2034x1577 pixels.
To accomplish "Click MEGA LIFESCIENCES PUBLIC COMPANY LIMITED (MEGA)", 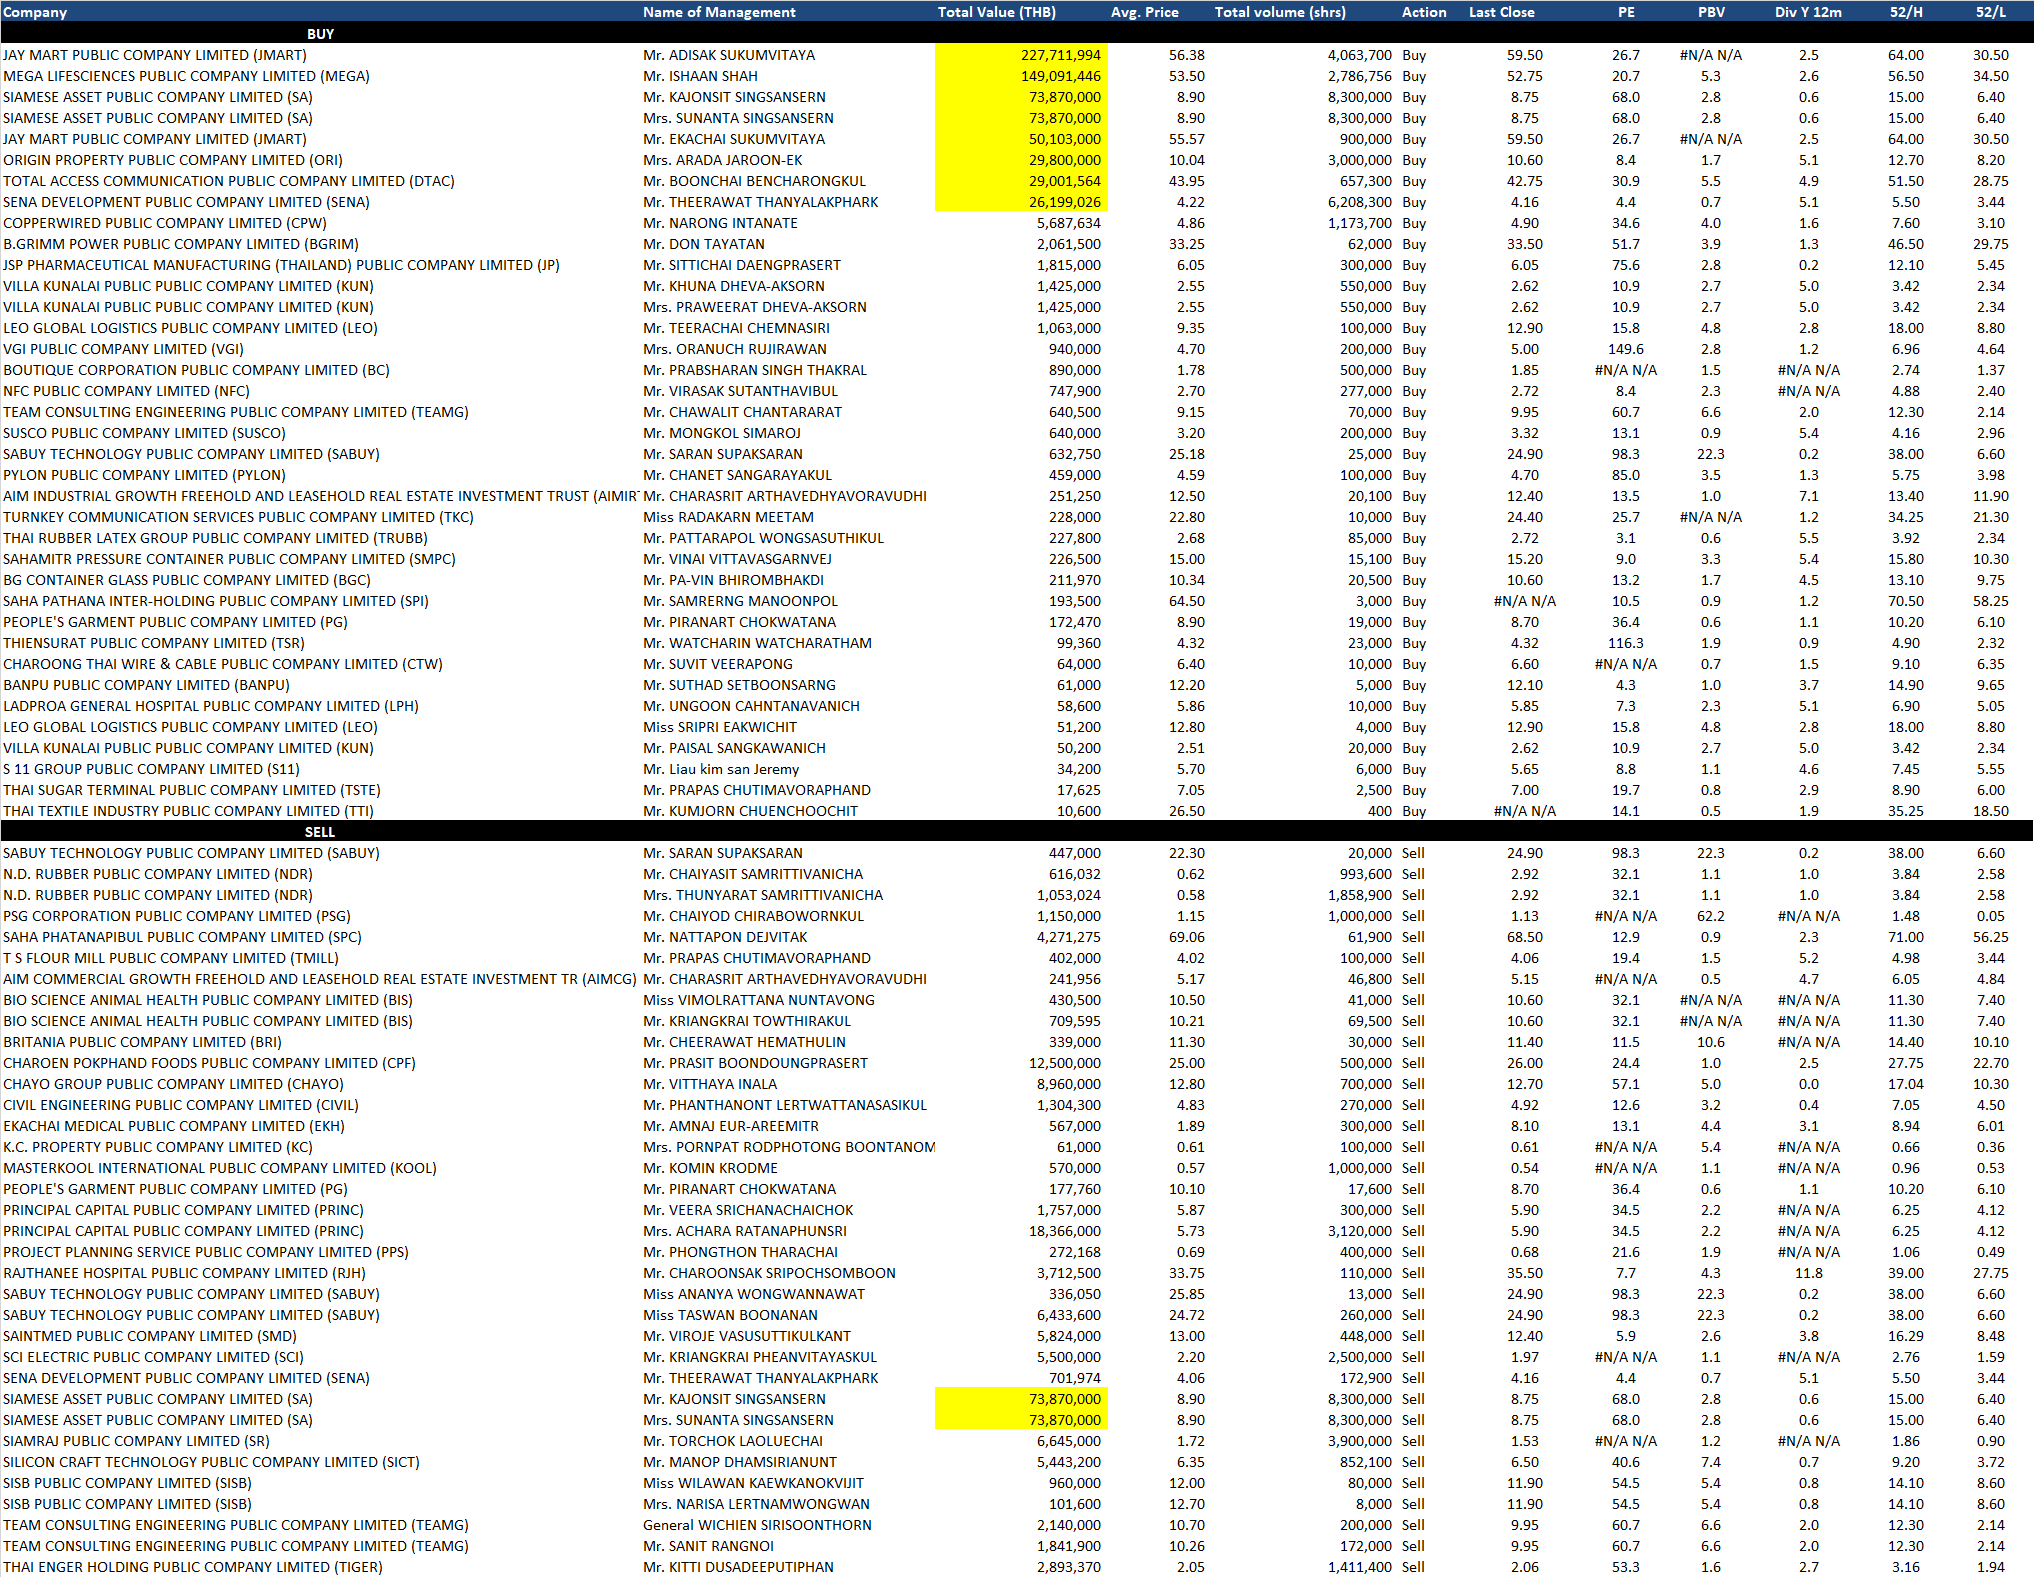I will click(x=186, y=76).
